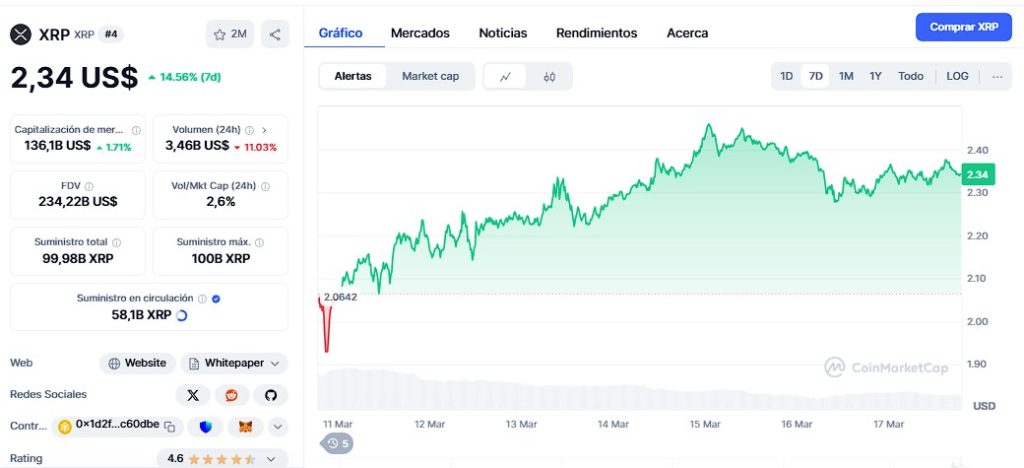Click the share icon next to XRP
This screenshot has width=1024, height=468.
[x=275, y=34]
